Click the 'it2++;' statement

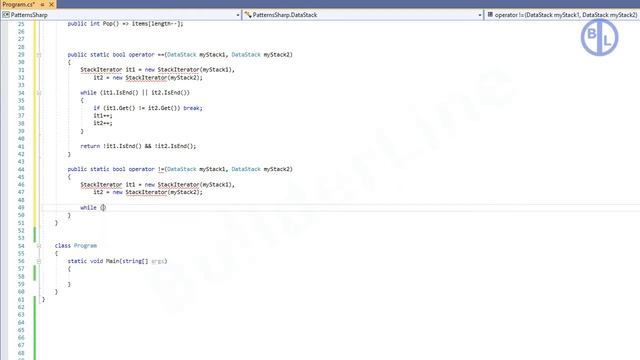tap(103, 123)
